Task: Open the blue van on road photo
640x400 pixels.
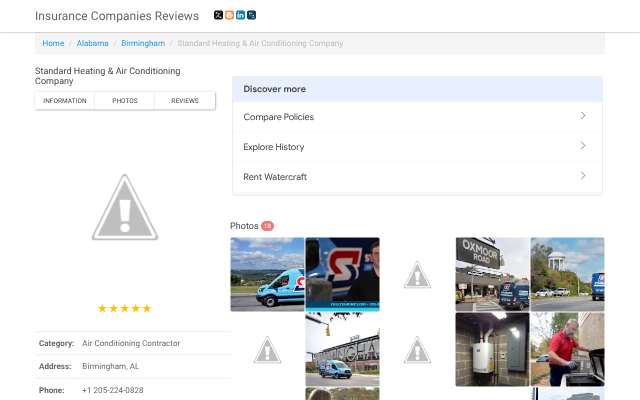Action: tap(267, 274)
